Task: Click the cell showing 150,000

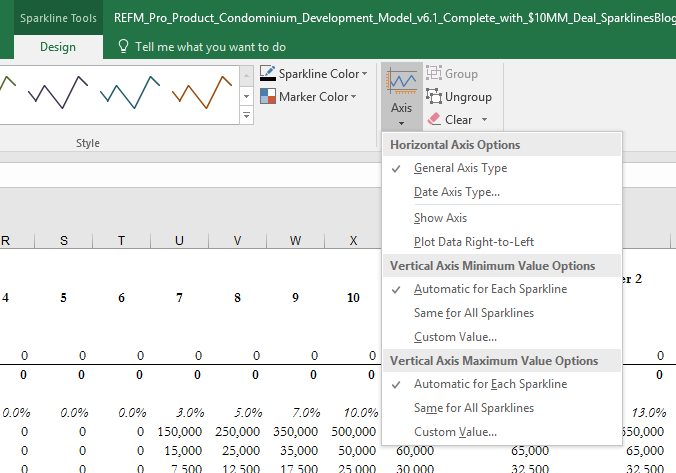Action: (x=179, y=432)
